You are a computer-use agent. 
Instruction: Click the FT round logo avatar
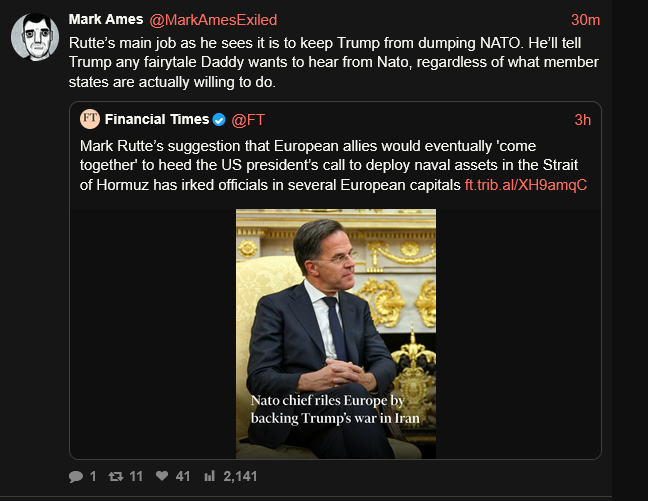[x=90, y=120]
